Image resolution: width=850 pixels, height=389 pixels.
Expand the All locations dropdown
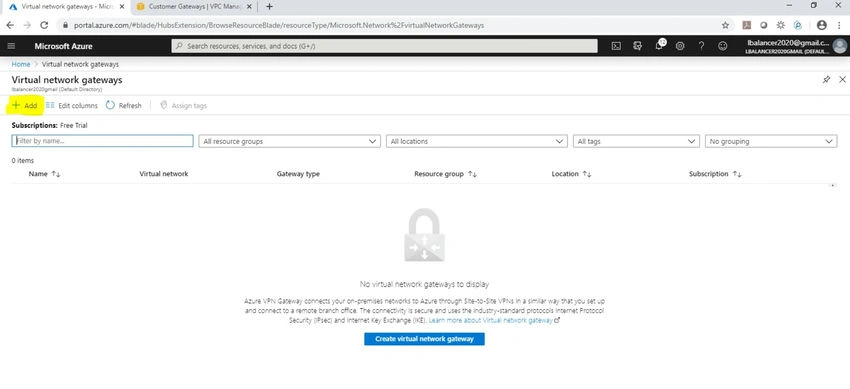(476, 141)
